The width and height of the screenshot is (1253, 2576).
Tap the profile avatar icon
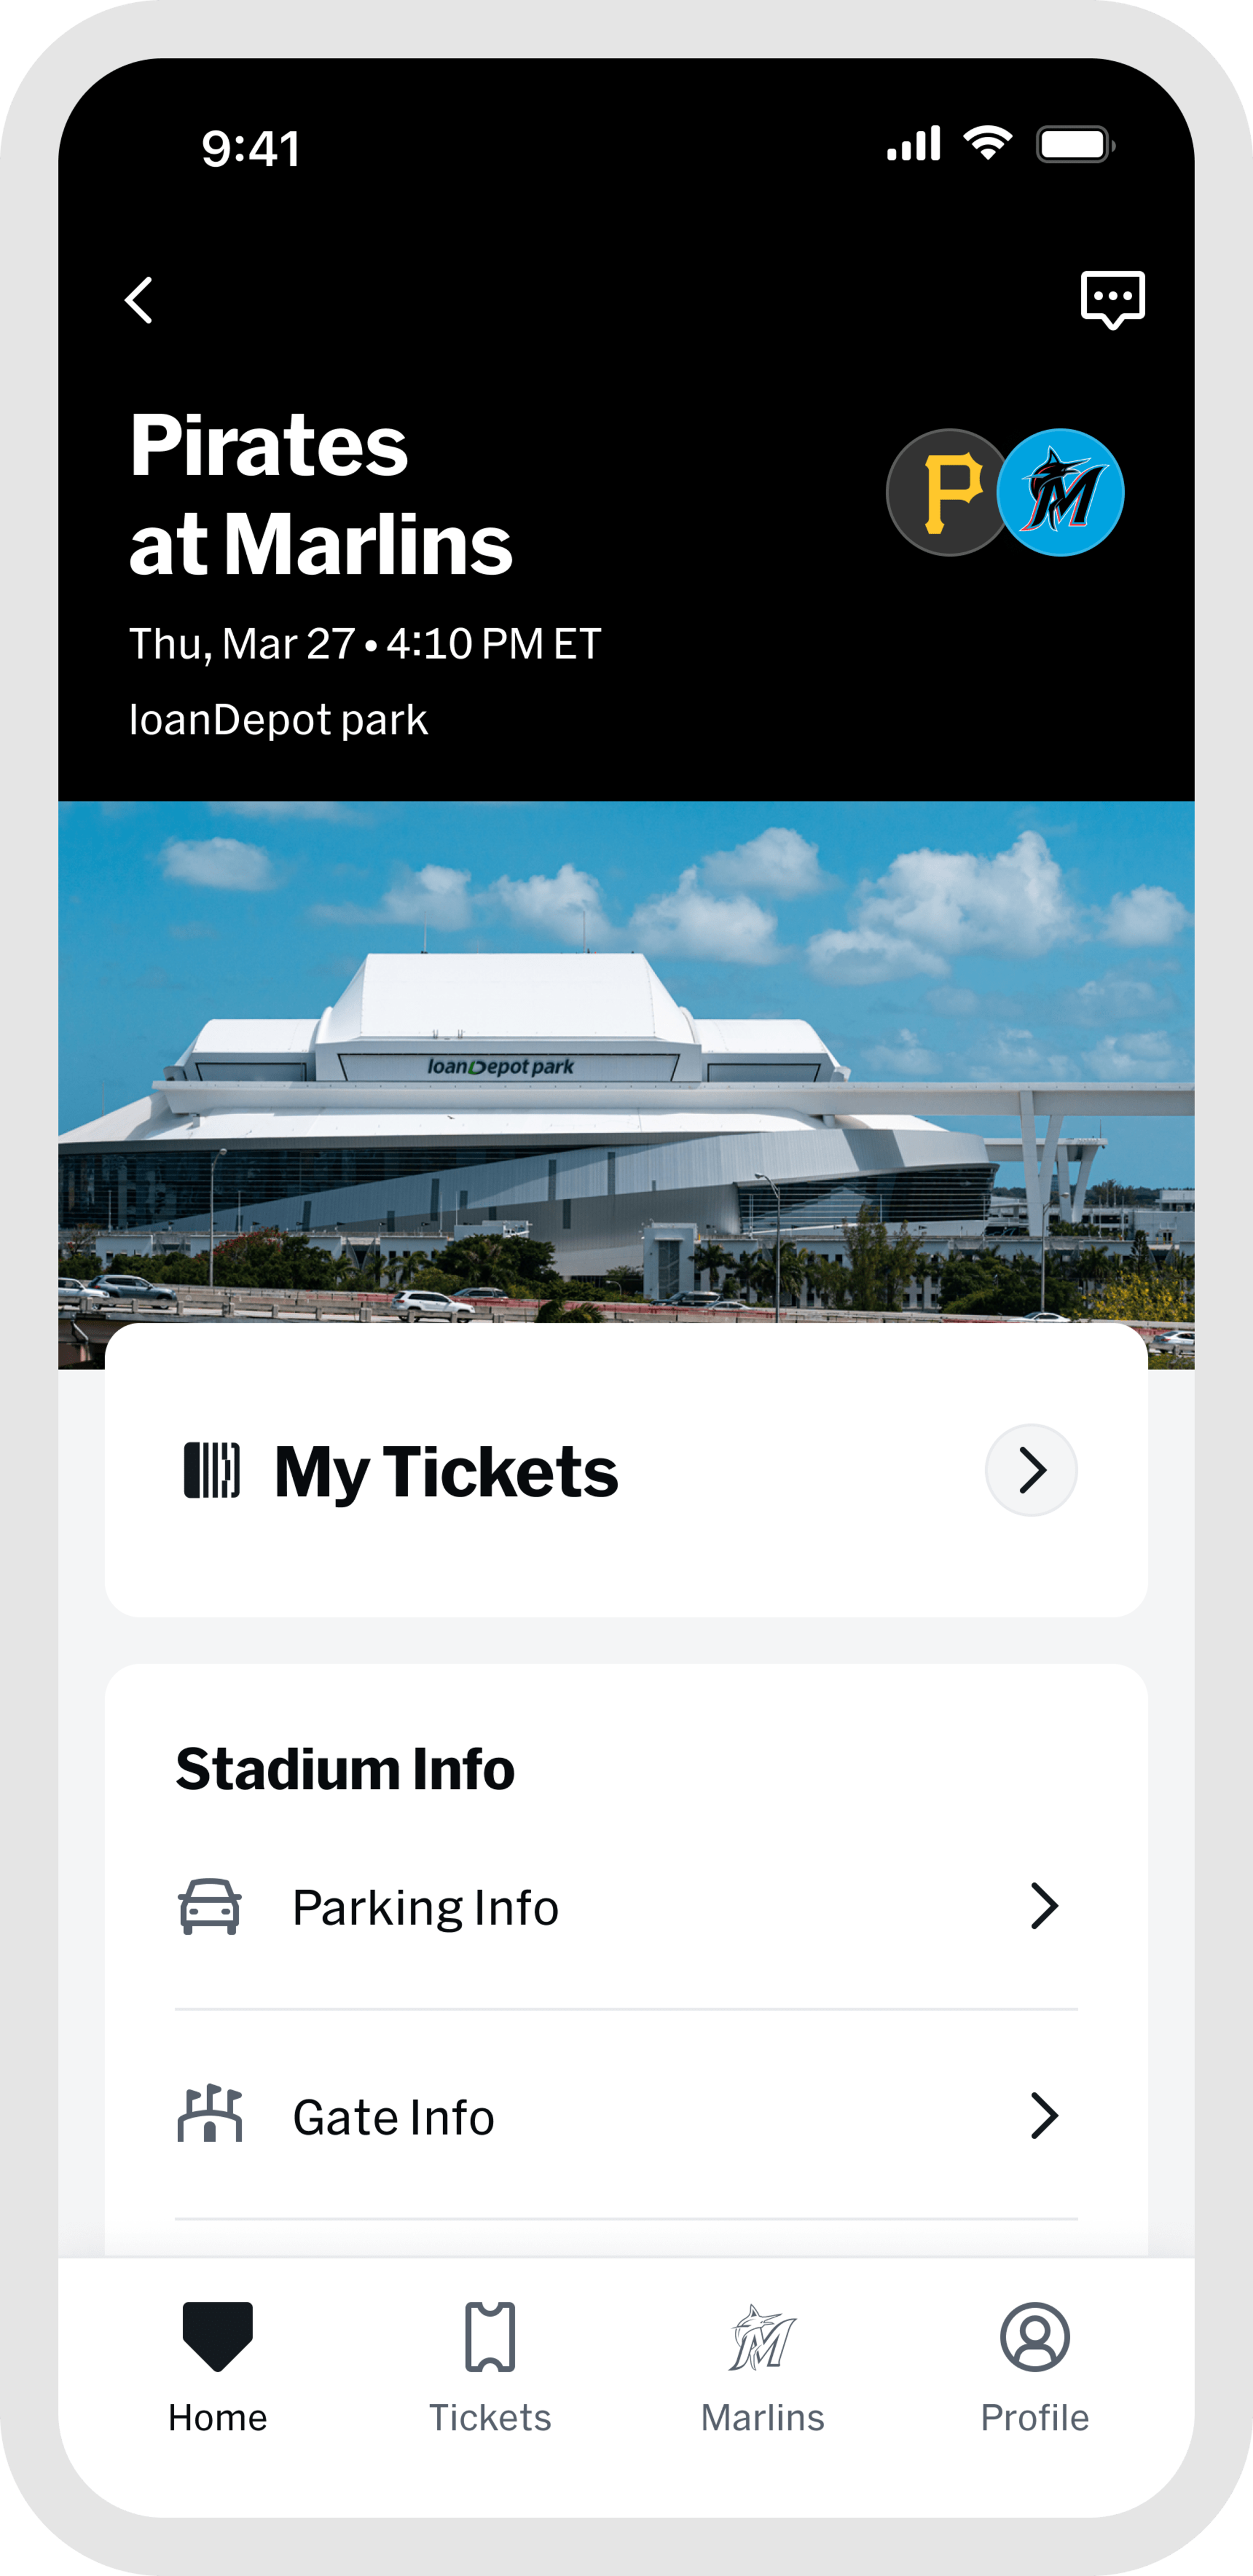tap(1034, 2336)
